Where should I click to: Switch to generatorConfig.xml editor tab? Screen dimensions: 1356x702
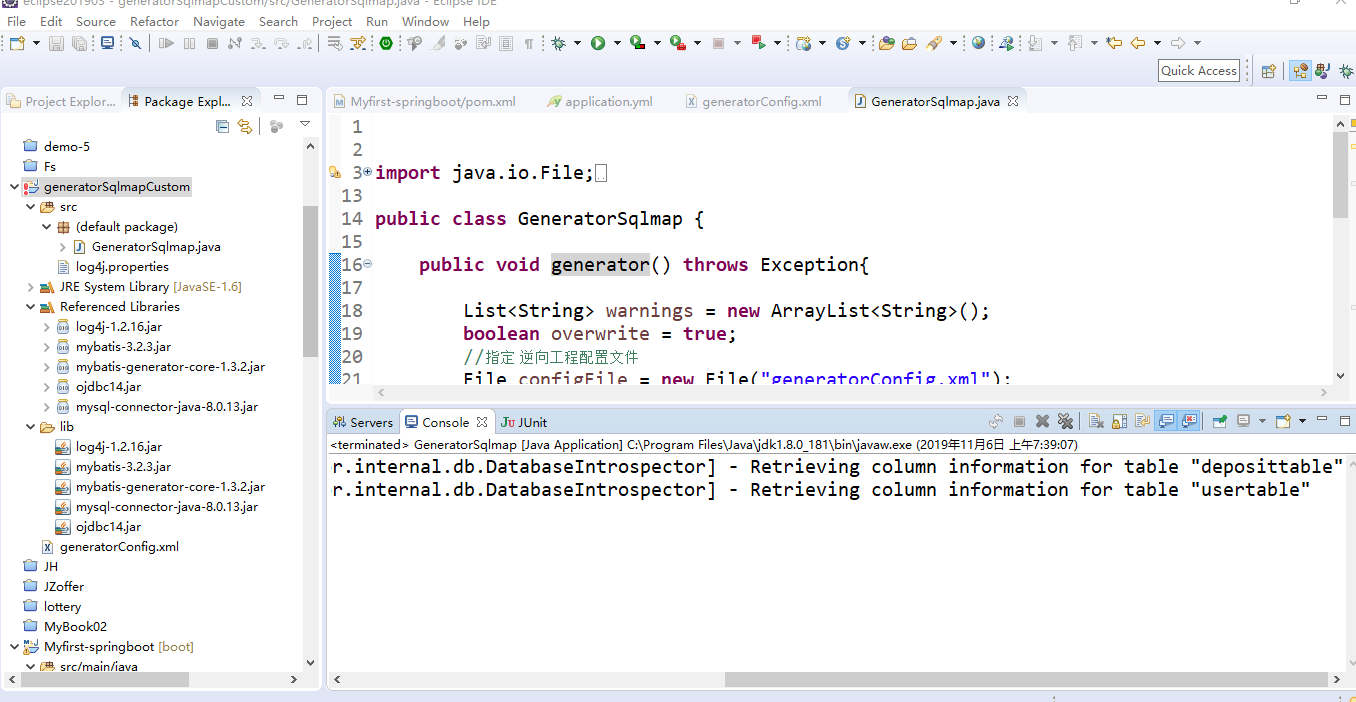coord(753,101)
